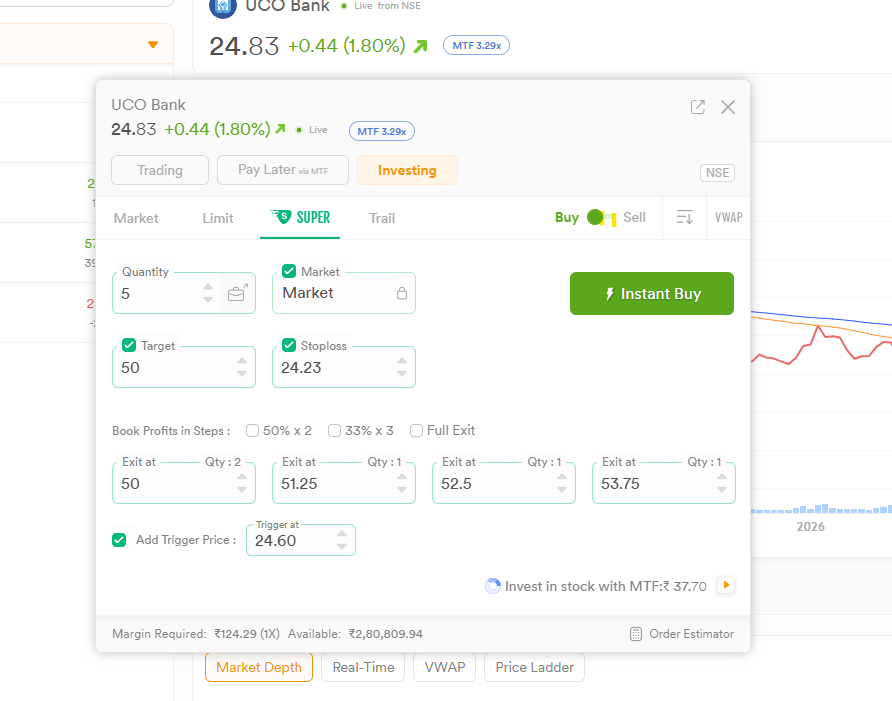Switch to Trail order tab

pos(382,218)
